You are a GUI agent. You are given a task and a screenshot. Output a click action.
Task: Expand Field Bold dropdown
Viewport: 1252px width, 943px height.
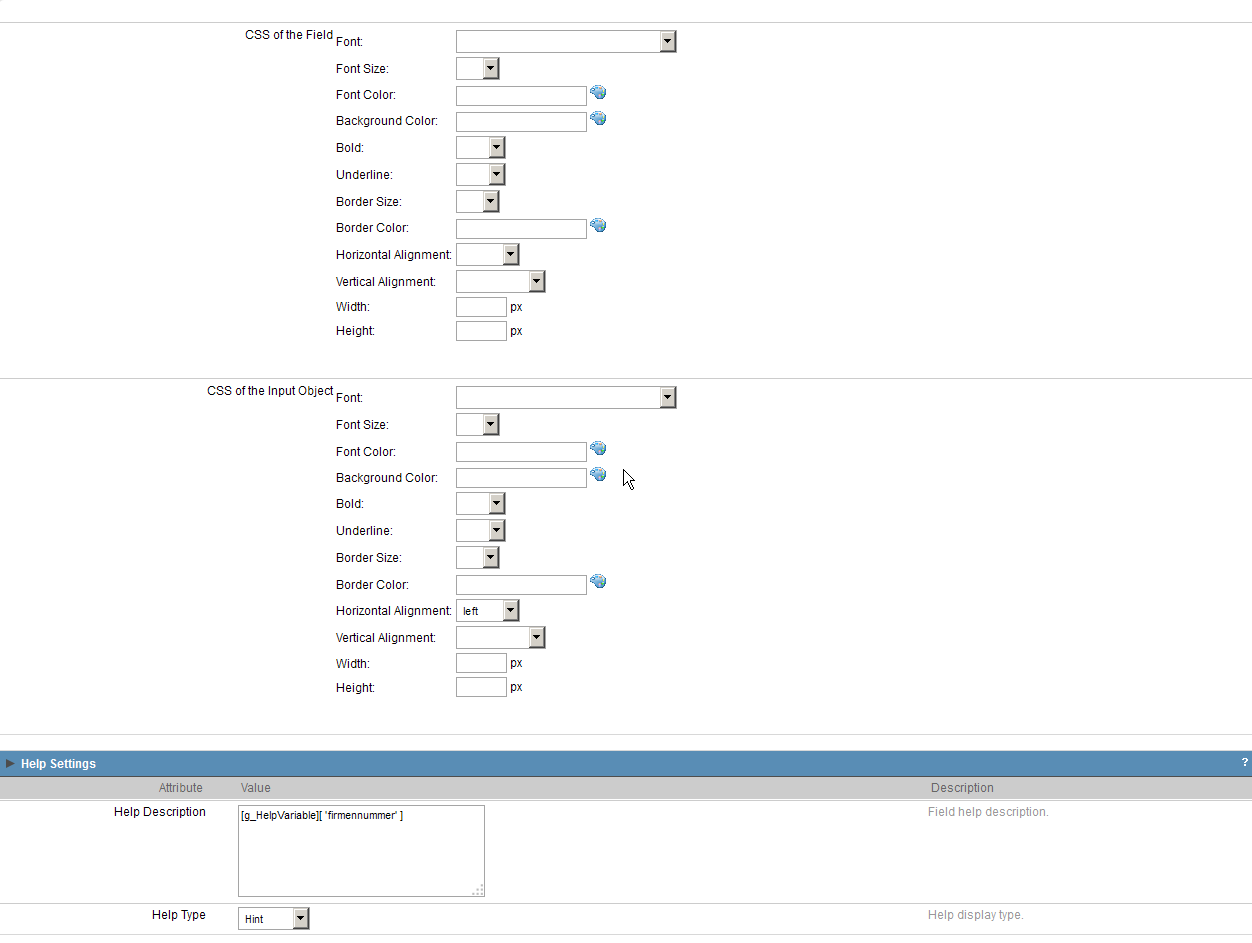coord(480,148)
